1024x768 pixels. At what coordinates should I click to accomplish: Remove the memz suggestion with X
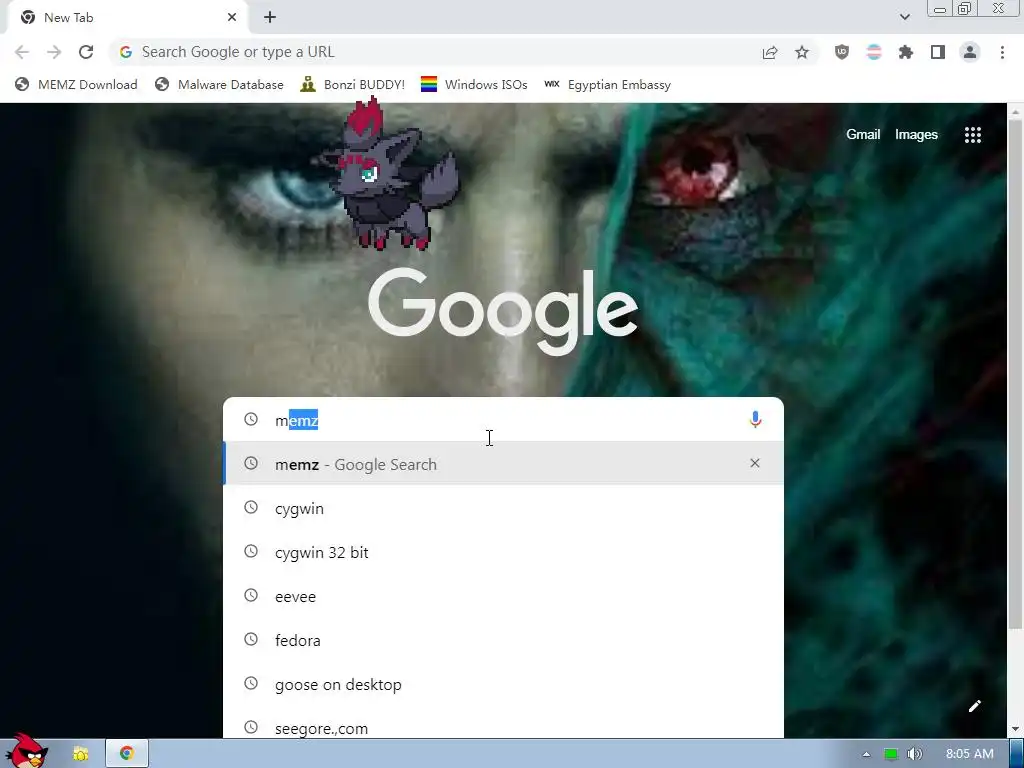click(x=755, y=463)
